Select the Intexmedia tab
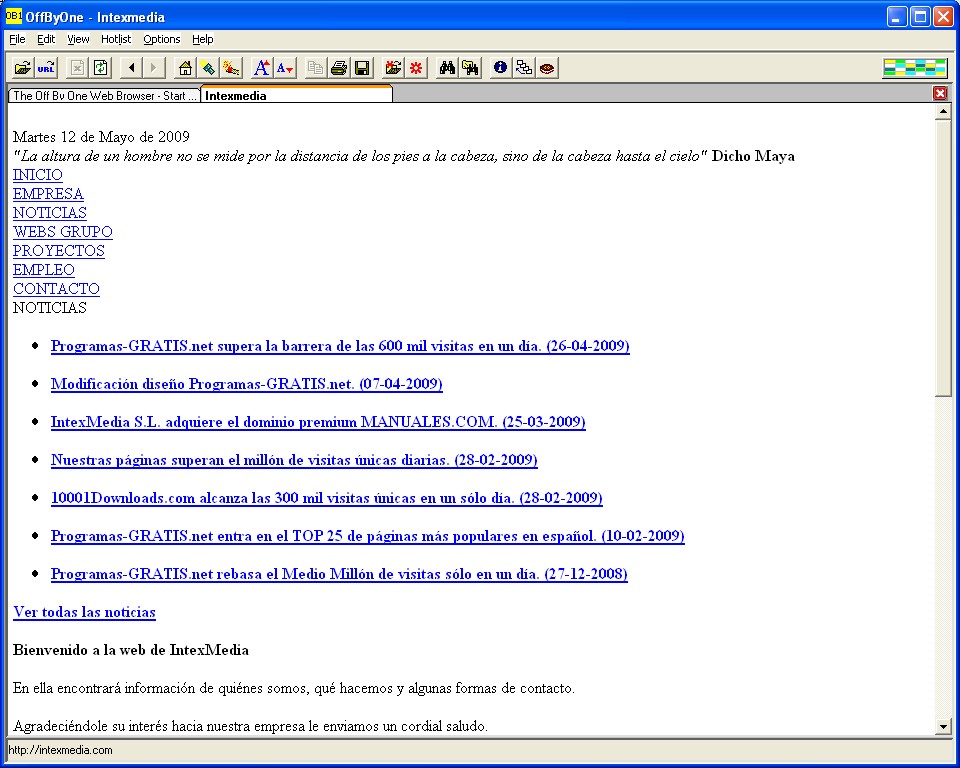The height and width of the screenshot is (768, 960). (296, 94)
